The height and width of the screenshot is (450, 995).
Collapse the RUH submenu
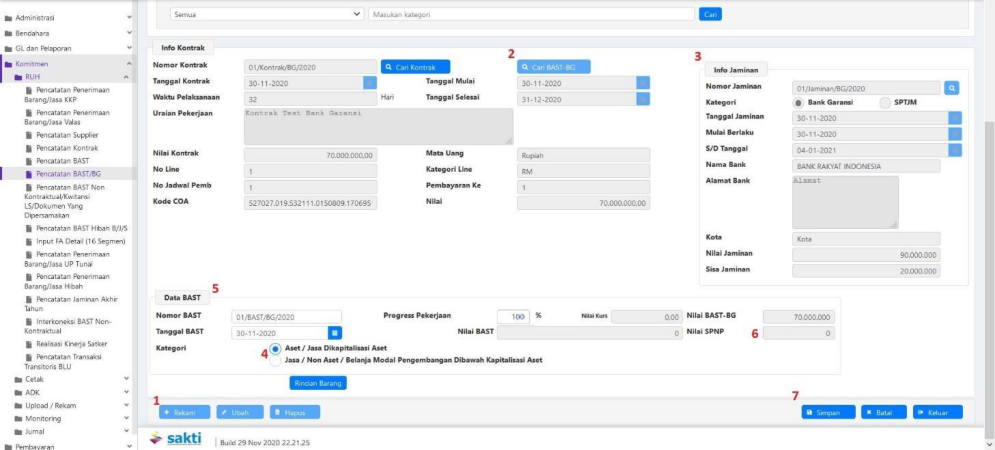point(127,76)
